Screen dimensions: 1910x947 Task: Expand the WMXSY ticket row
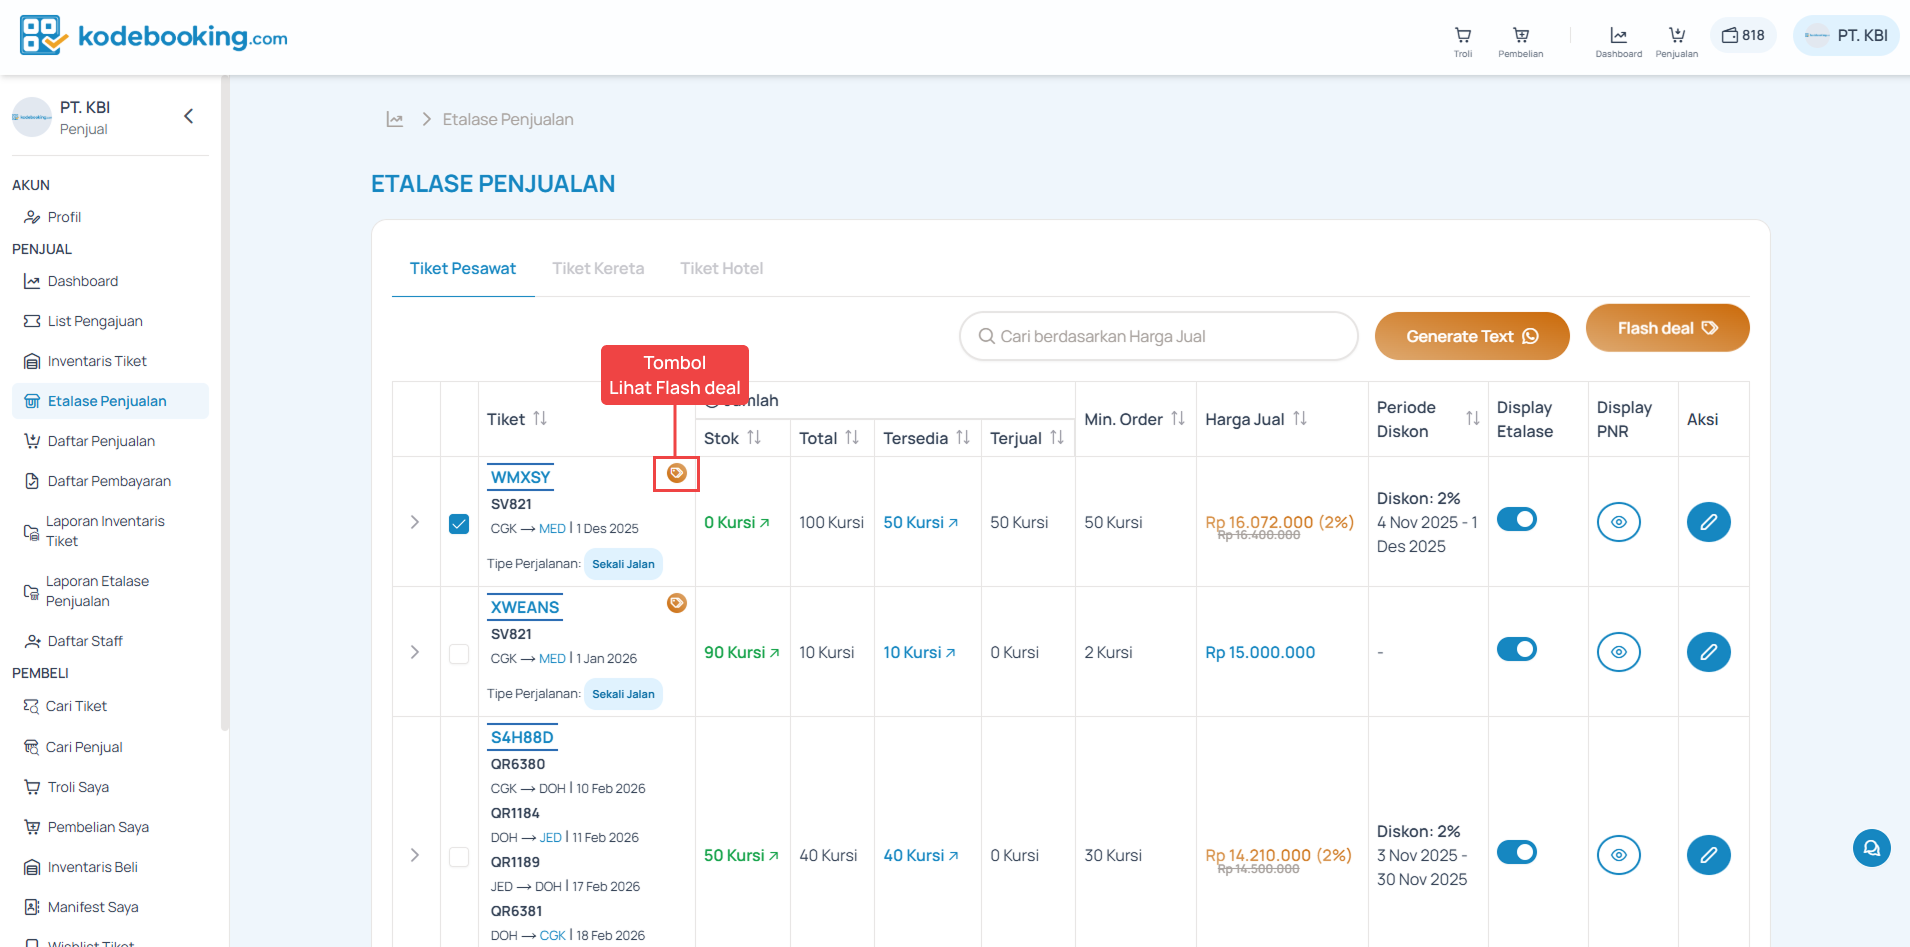tap(415, 522)
